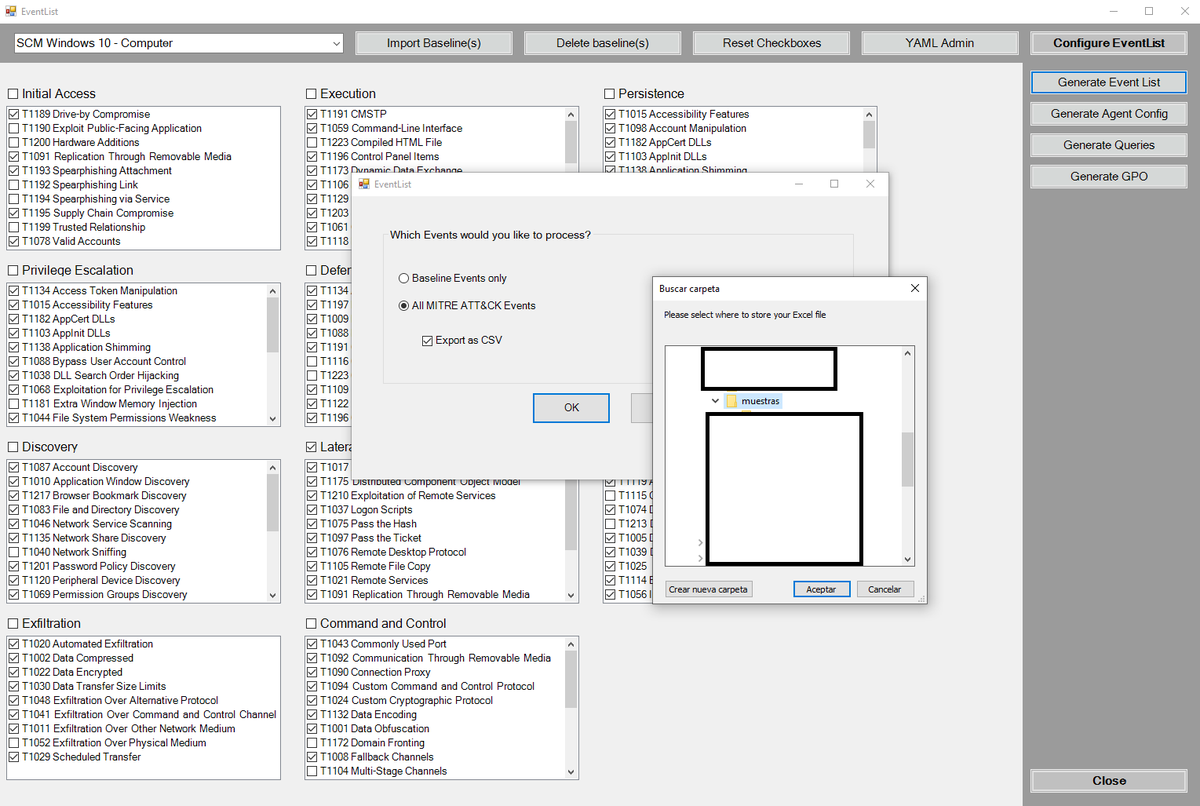This screenshot has width=1200, height=806.
Task: Select All MITRE ATT&CK Events radio button
Action: click(x=404, y=306)
